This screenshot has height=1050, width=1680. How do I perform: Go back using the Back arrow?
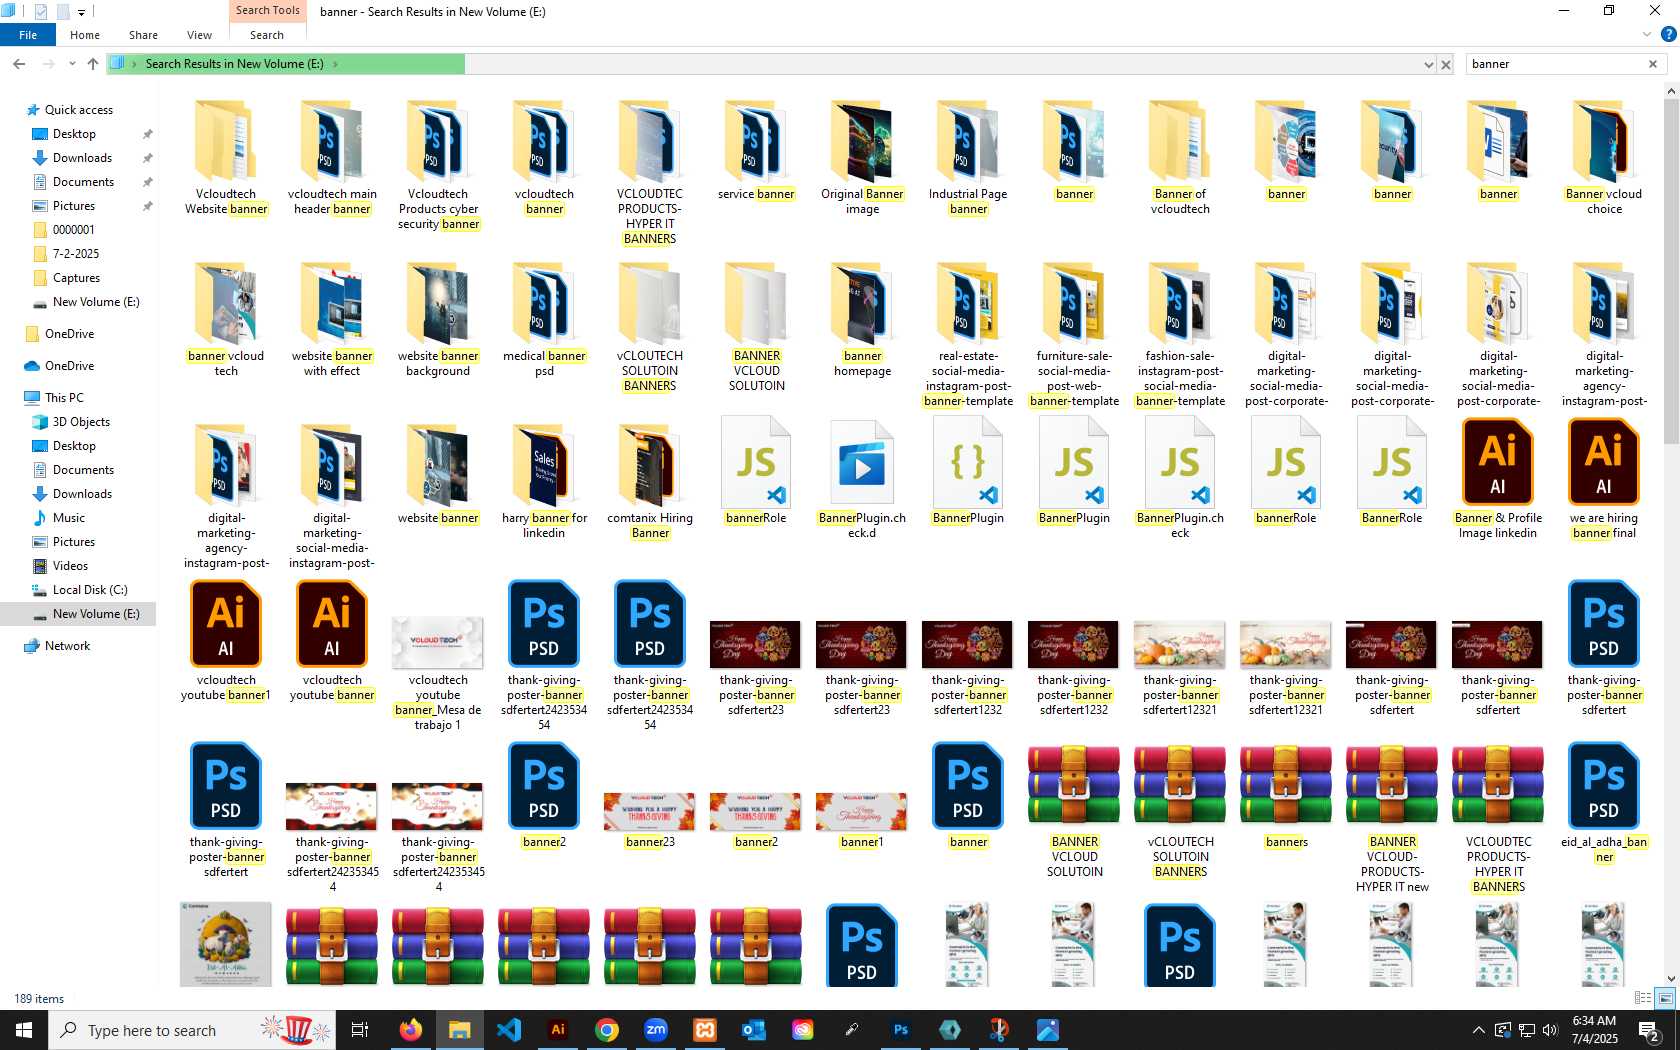pos(19,64)
